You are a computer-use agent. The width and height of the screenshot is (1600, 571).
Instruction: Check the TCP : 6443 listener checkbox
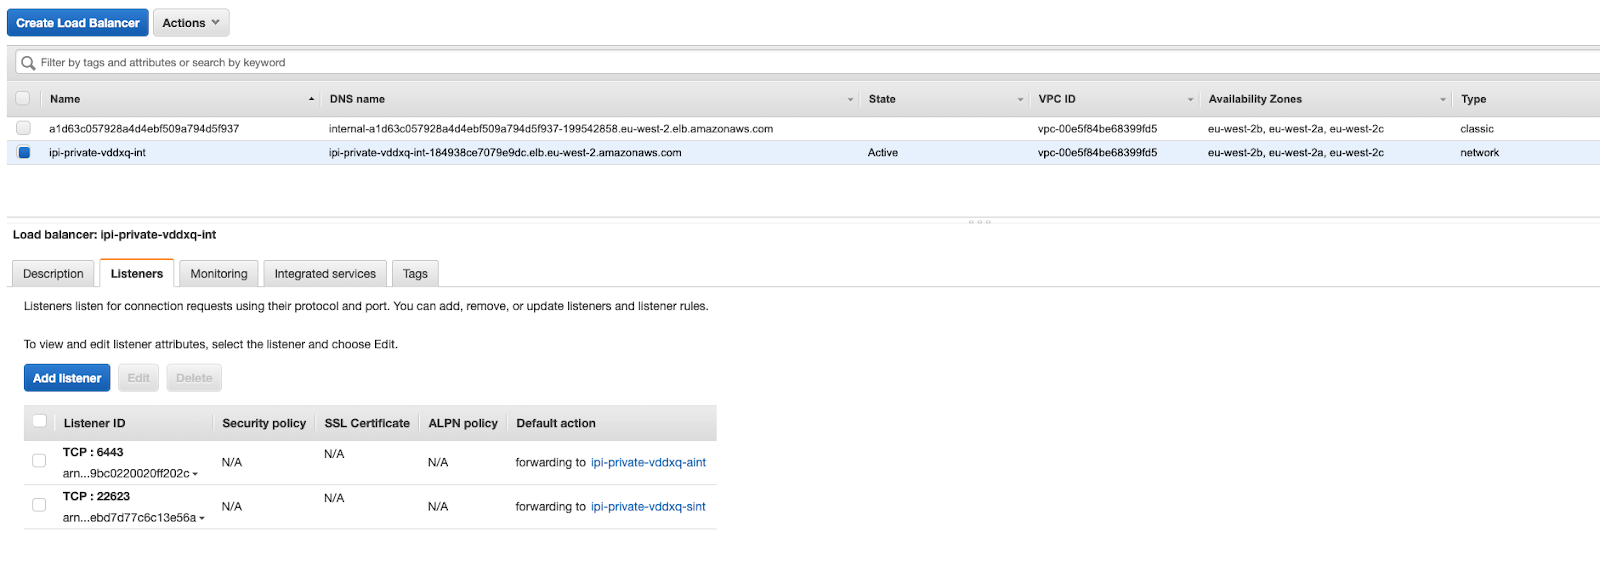[39, 461]
